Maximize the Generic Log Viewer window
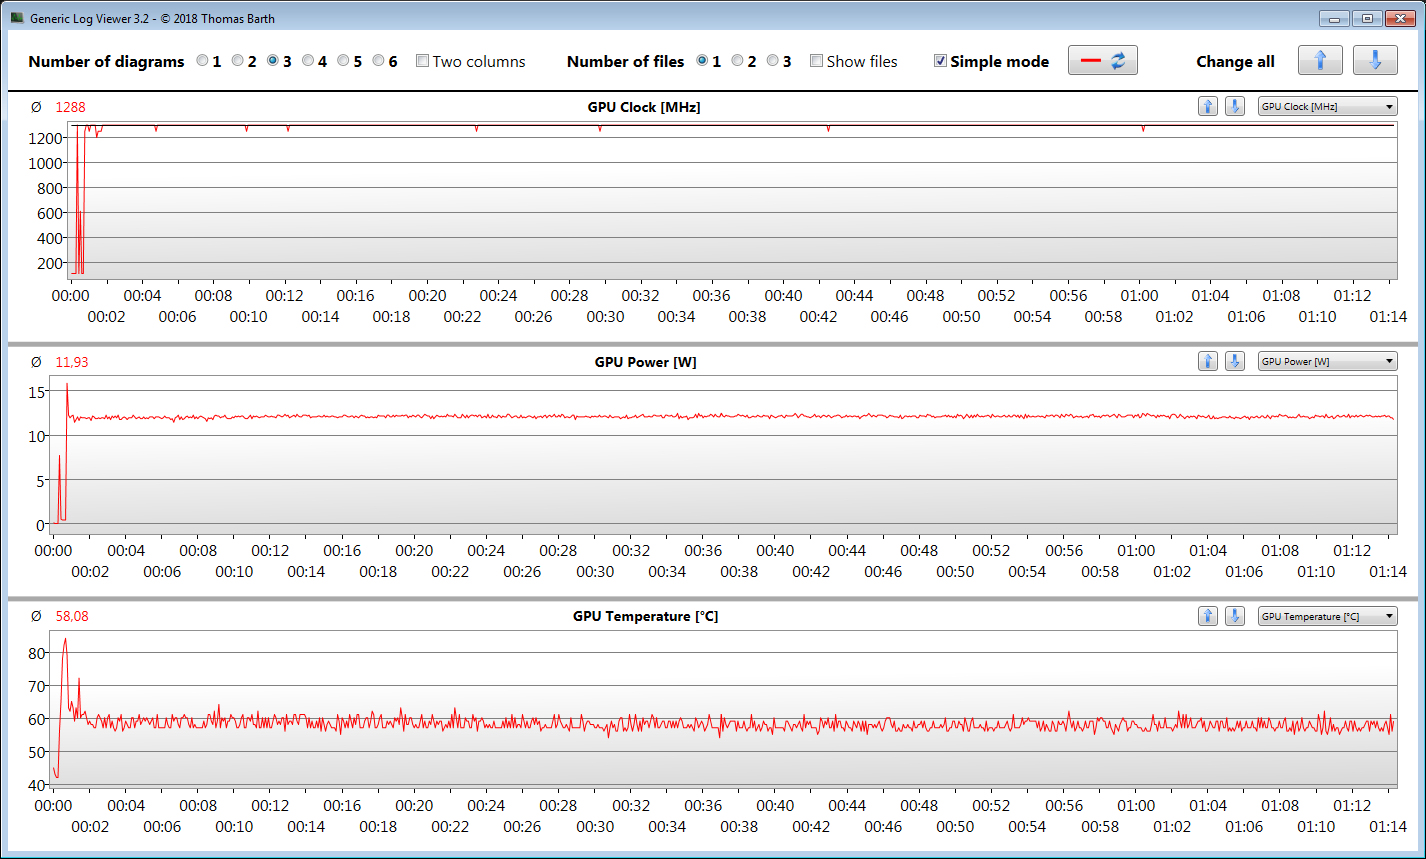The width and height of the screenshot is (1426, 859). pos(1366,18)
